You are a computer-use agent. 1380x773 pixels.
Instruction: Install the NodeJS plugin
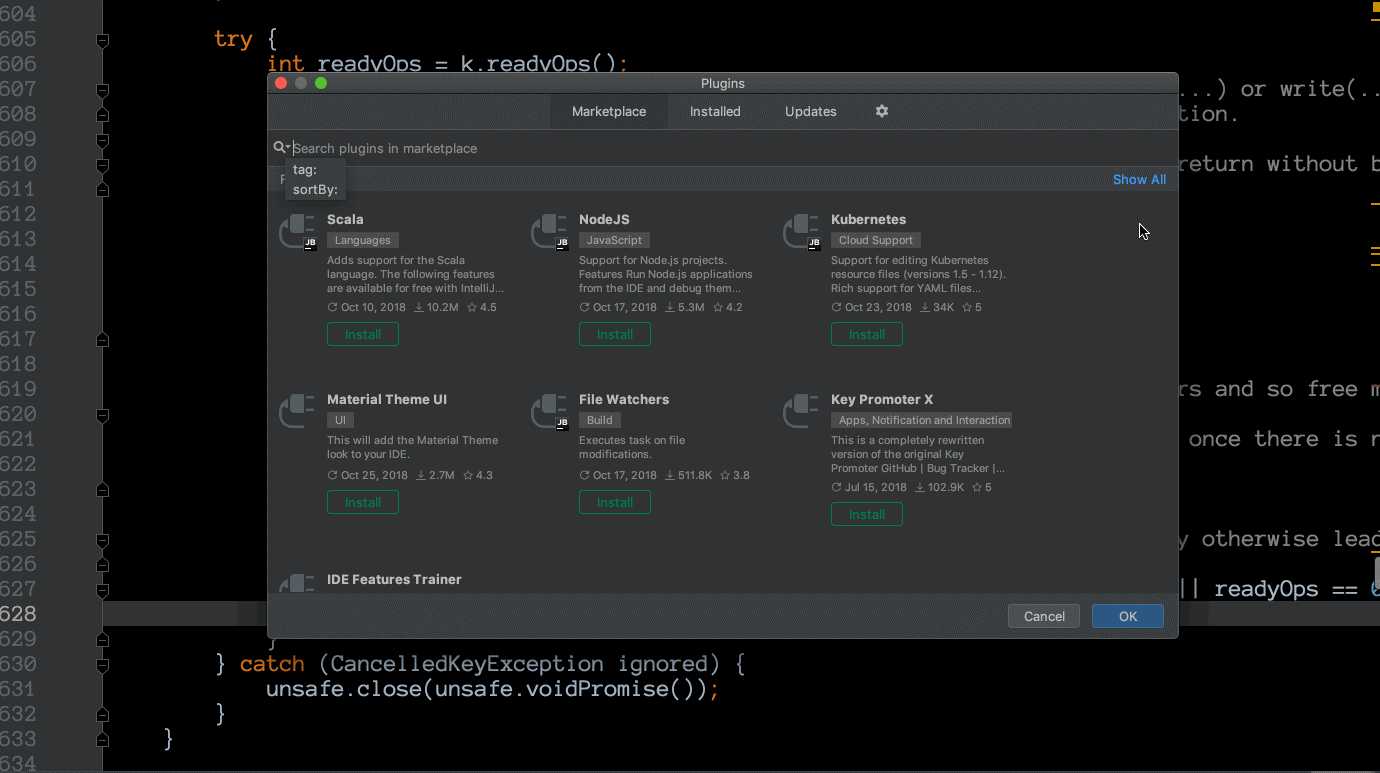click(x=615, y=334)
